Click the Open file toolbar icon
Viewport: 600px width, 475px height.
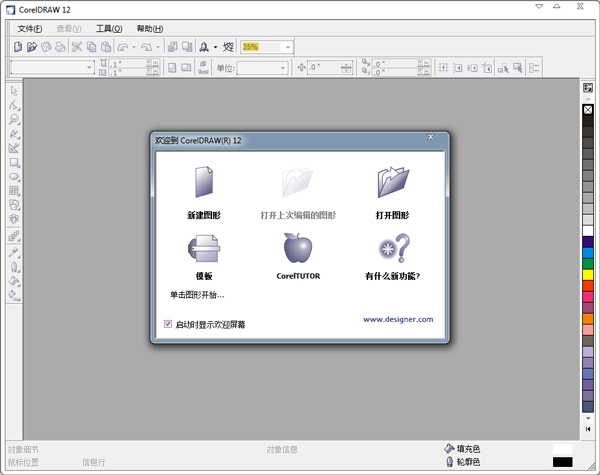click(x=32, y=47)
